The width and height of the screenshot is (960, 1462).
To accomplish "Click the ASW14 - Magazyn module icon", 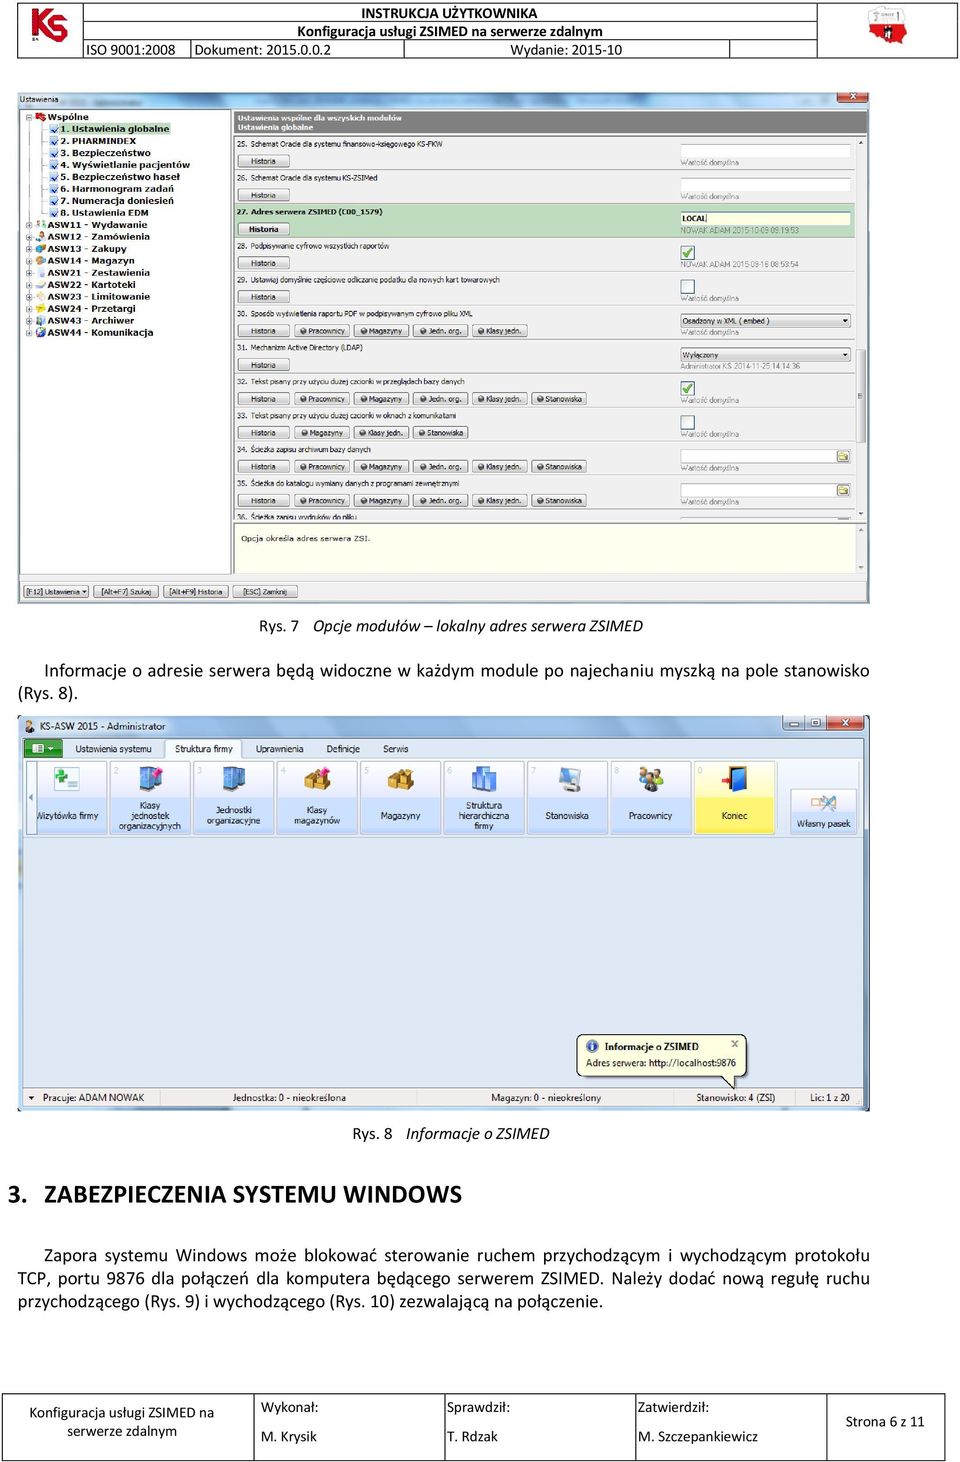I will [41, 261].
